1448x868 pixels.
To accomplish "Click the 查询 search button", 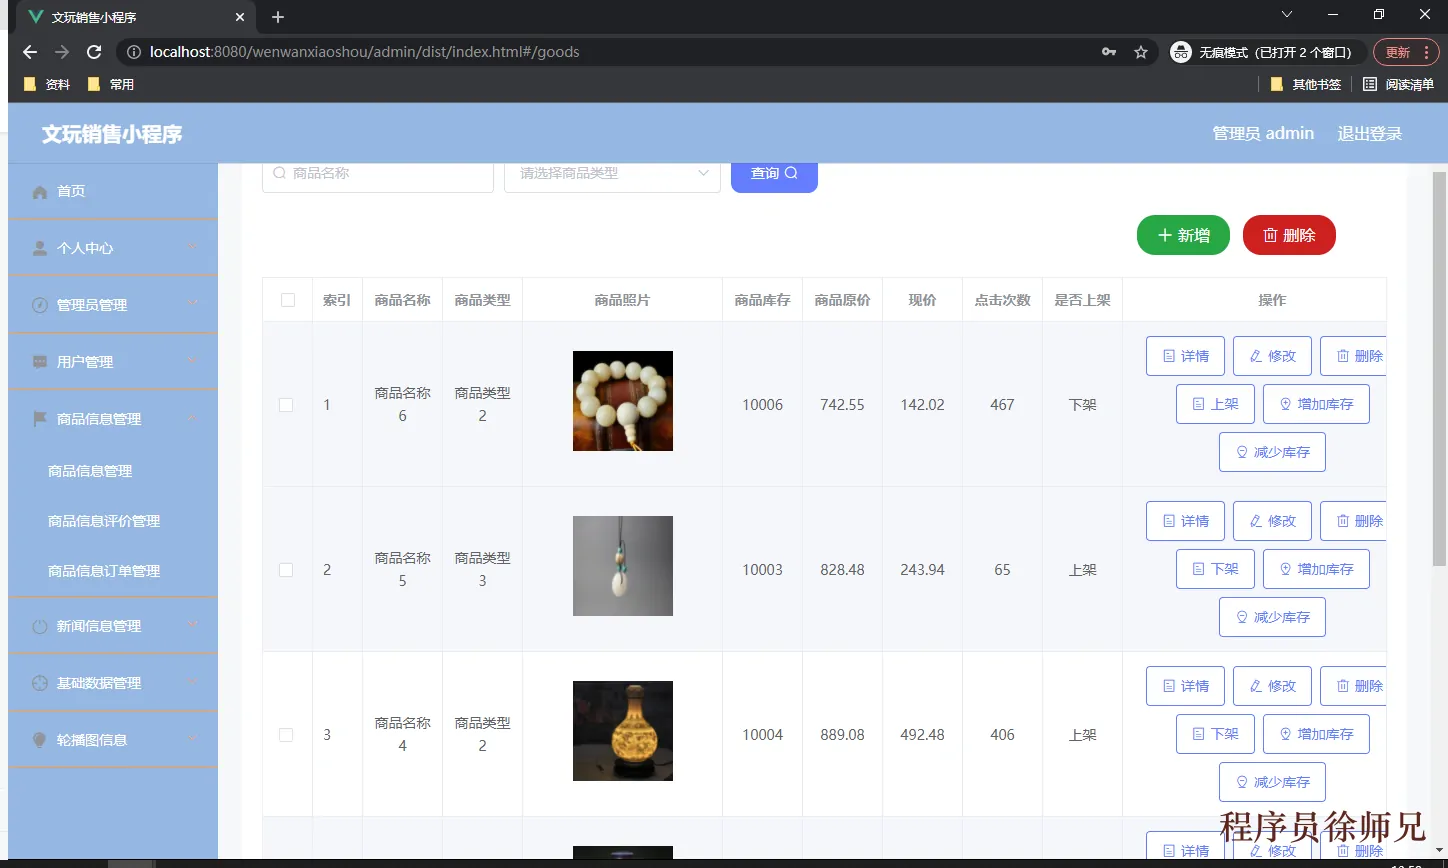I will click(774, 174).
